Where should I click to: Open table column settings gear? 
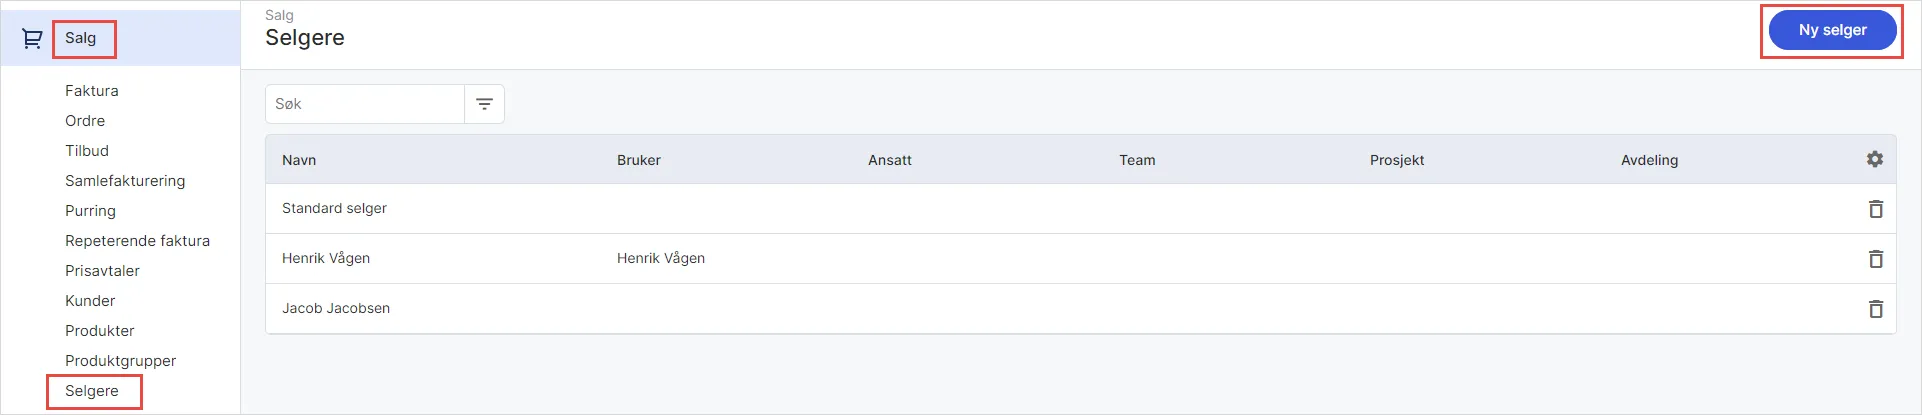[x=1875, y=159]
